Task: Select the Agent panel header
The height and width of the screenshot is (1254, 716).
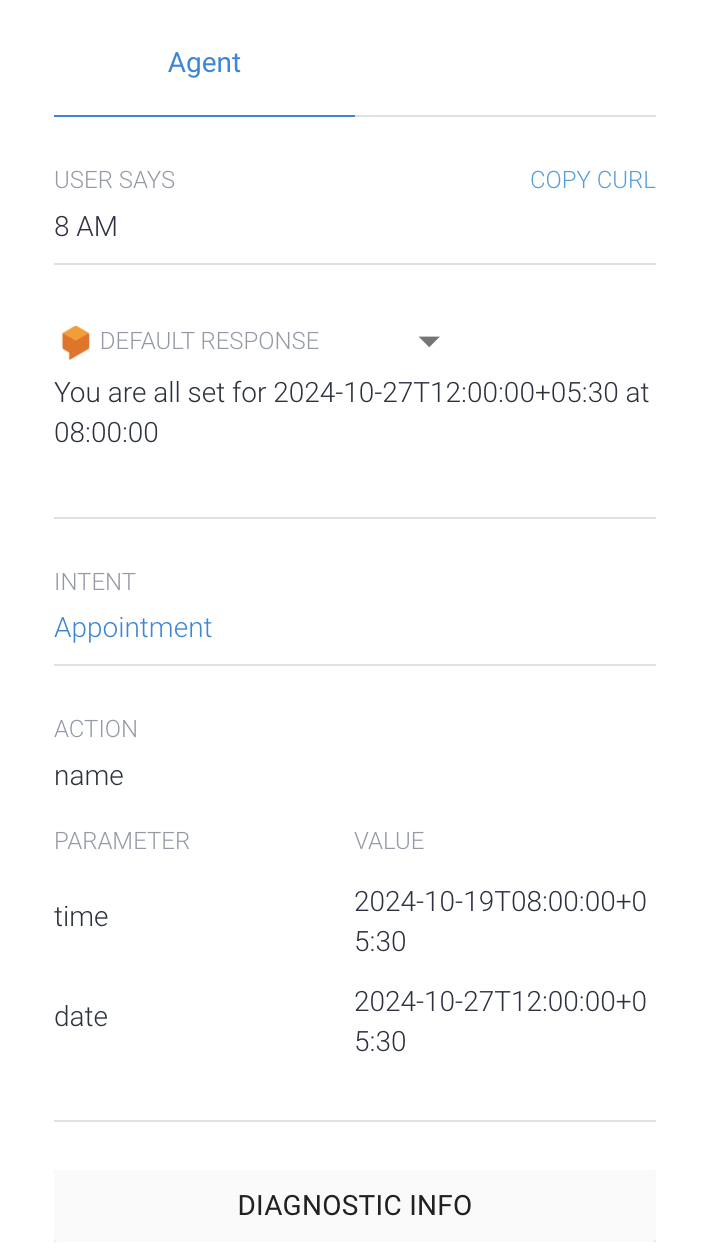Action: (204, 62)
